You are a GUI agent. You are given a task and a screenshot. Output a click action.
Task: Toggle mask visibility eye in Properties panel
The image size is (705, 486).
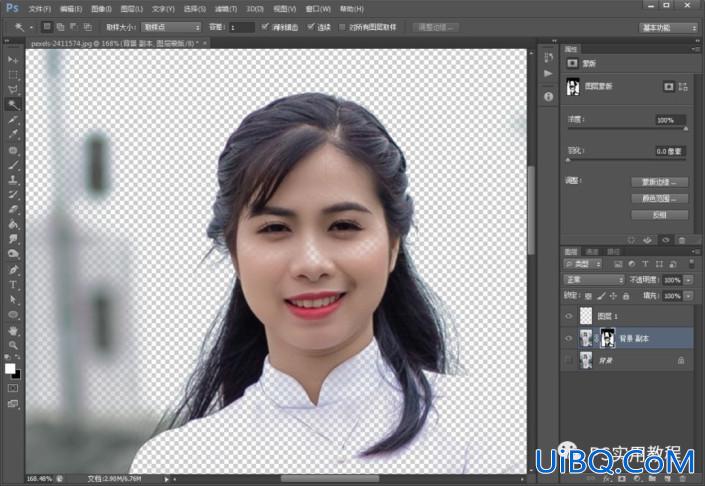pyautogui.click(x=665, y=240)
